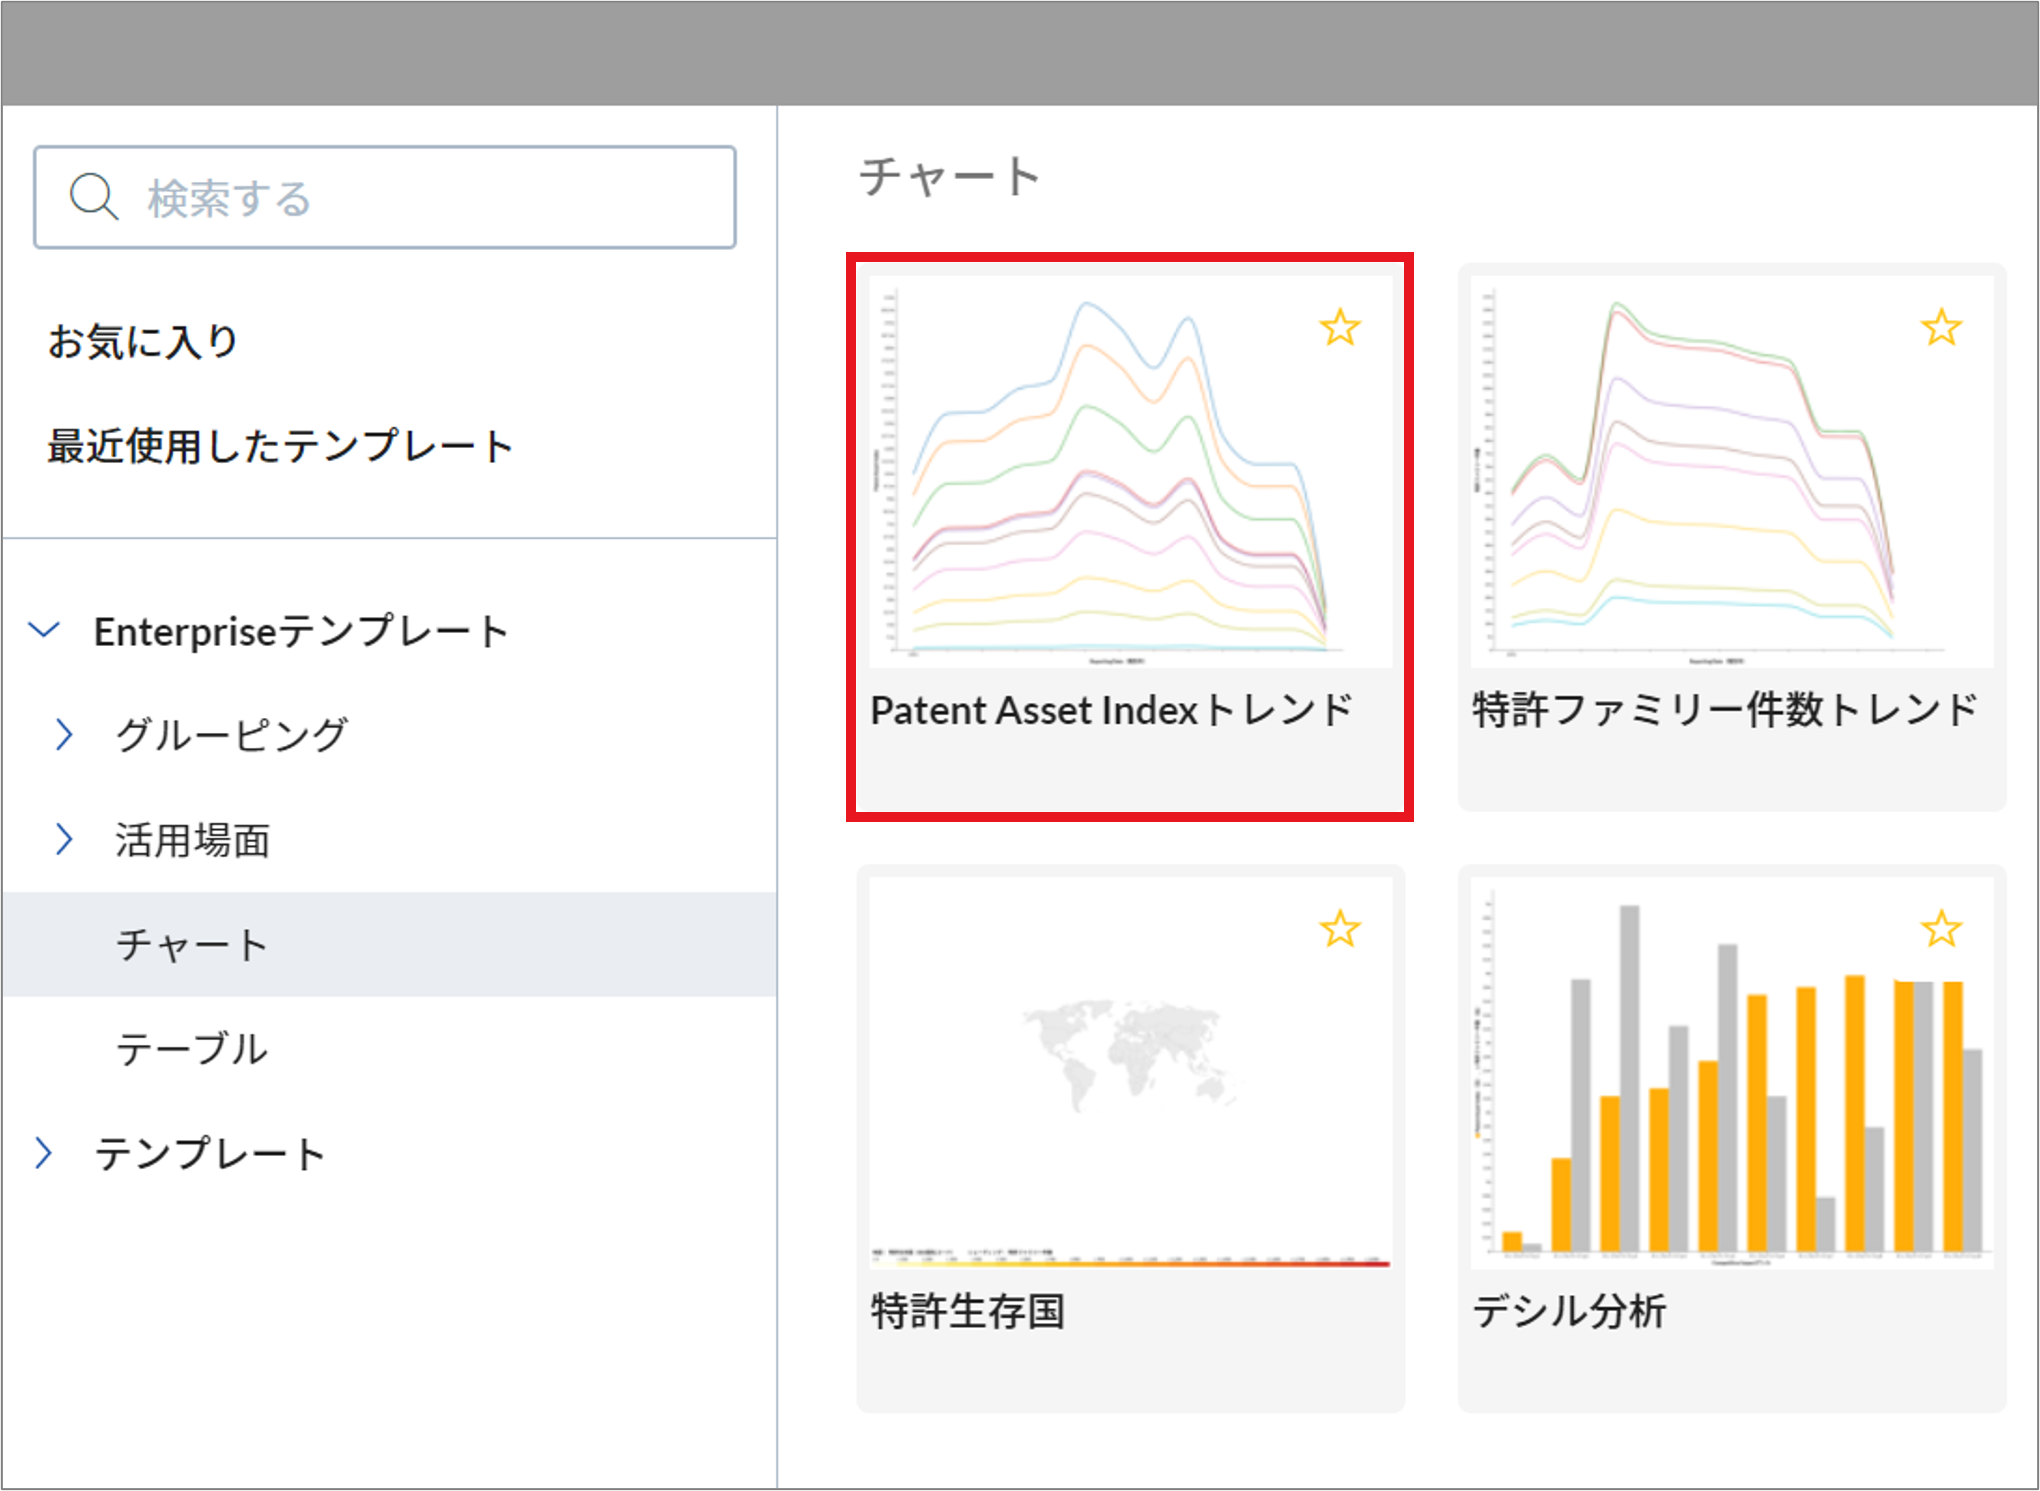The image size is (2040, 1491).
Task: Click the デシル分析 title text
Action: coord(1569,1311)
